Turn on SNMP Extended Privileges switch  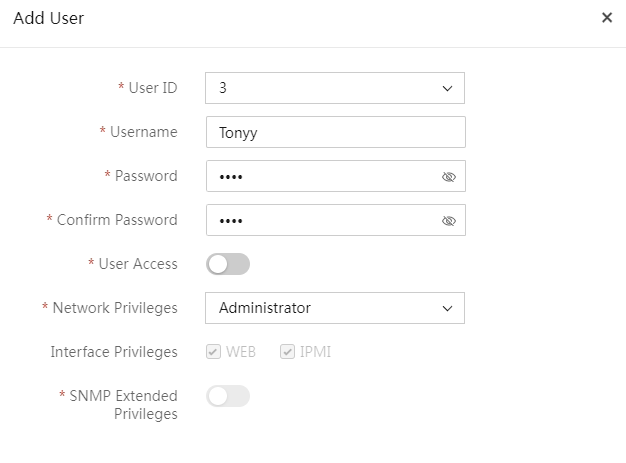[228, 396]
